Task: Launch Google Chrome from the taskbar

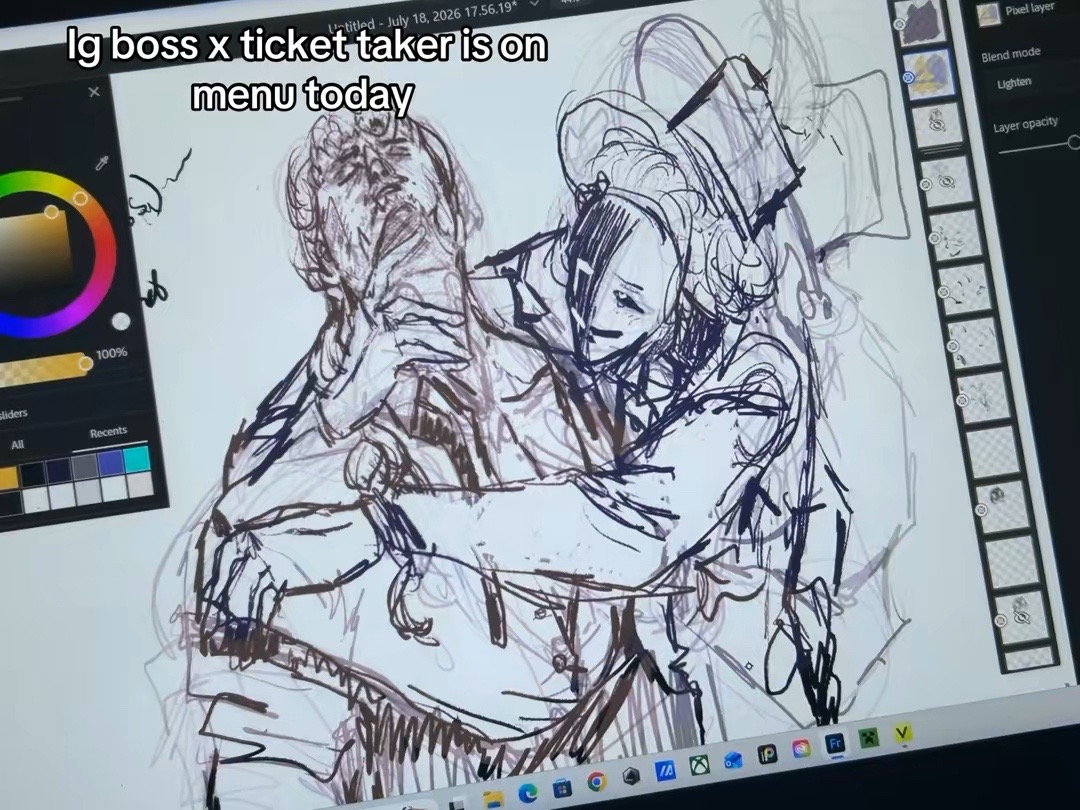Action: coord(596,781)
